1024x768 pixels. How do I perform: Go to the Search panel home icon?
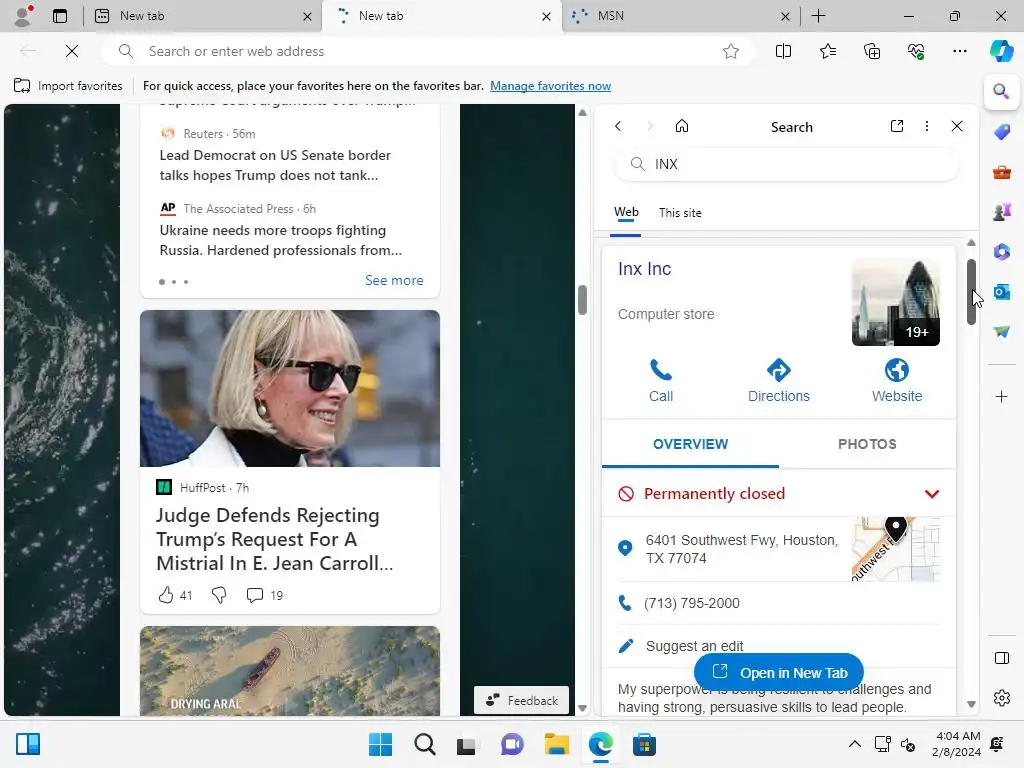[682, 126]
